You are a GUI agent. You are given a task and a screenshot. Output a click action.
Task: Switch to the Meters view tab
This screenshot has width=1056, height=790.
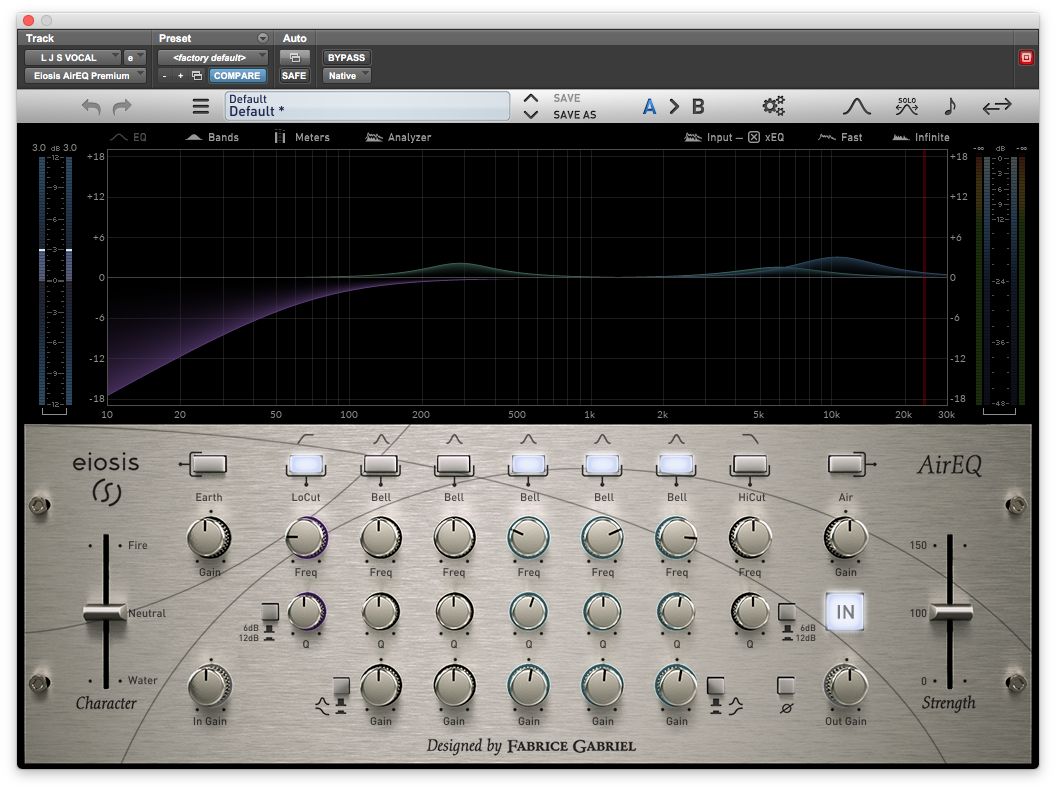[x=302, y=137]
